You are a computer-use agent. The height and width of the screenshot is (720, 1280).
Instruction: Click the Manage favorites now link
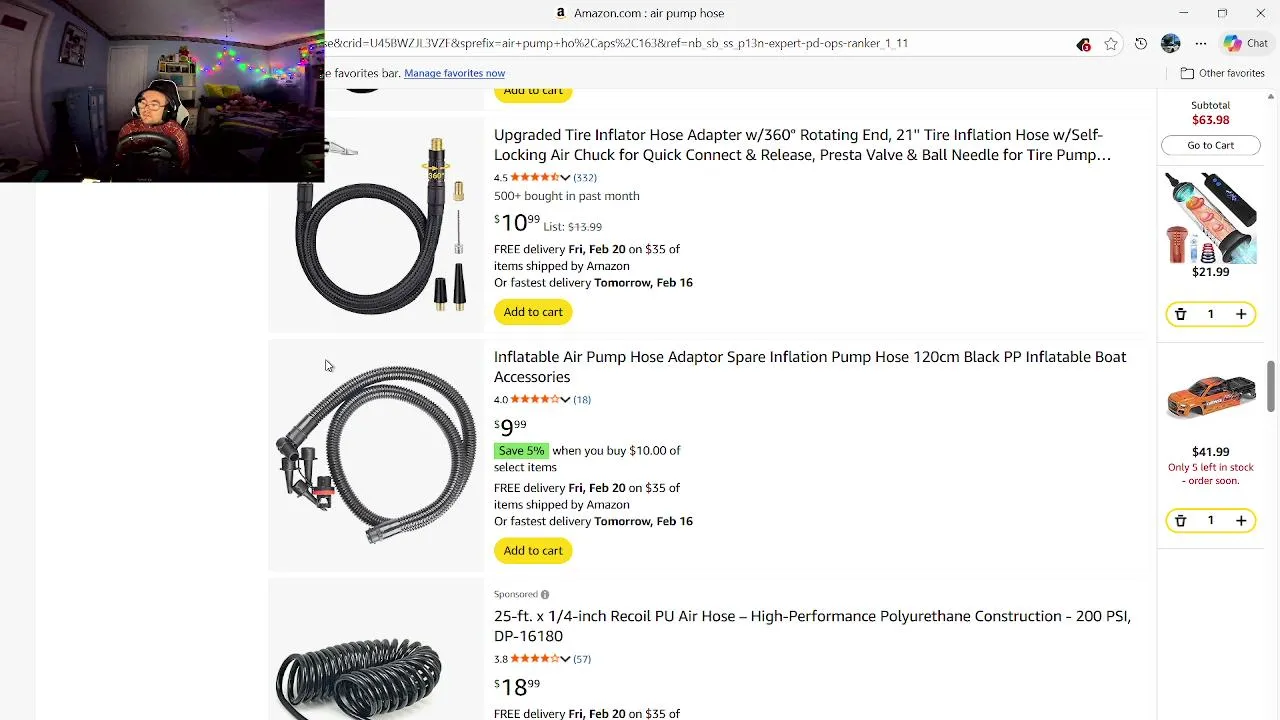[454, 73]
